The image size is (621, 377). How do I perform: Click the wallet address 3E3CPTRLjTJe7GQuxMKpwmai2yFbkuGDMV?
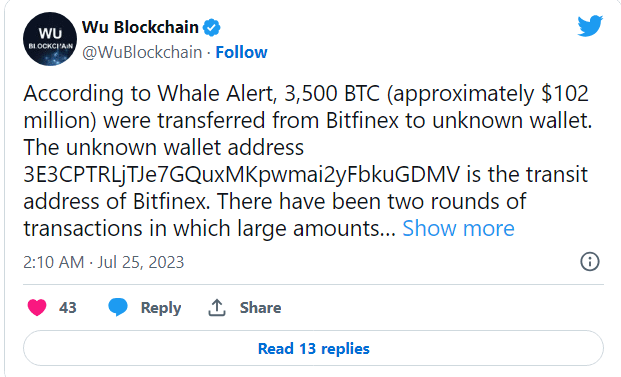click(x=242, y=175)
